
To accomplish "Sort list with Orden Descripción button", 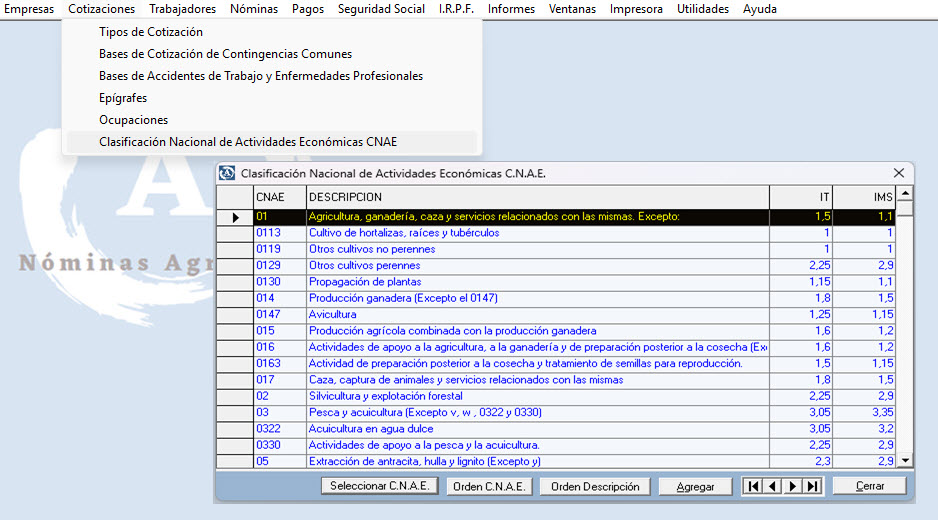I will pos(595,486).
